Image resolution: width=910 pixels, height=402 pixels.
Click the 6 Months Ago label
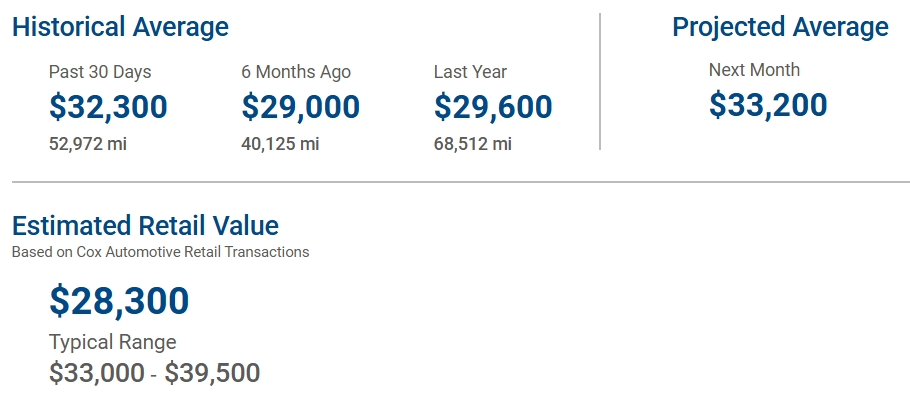[296, 72]
